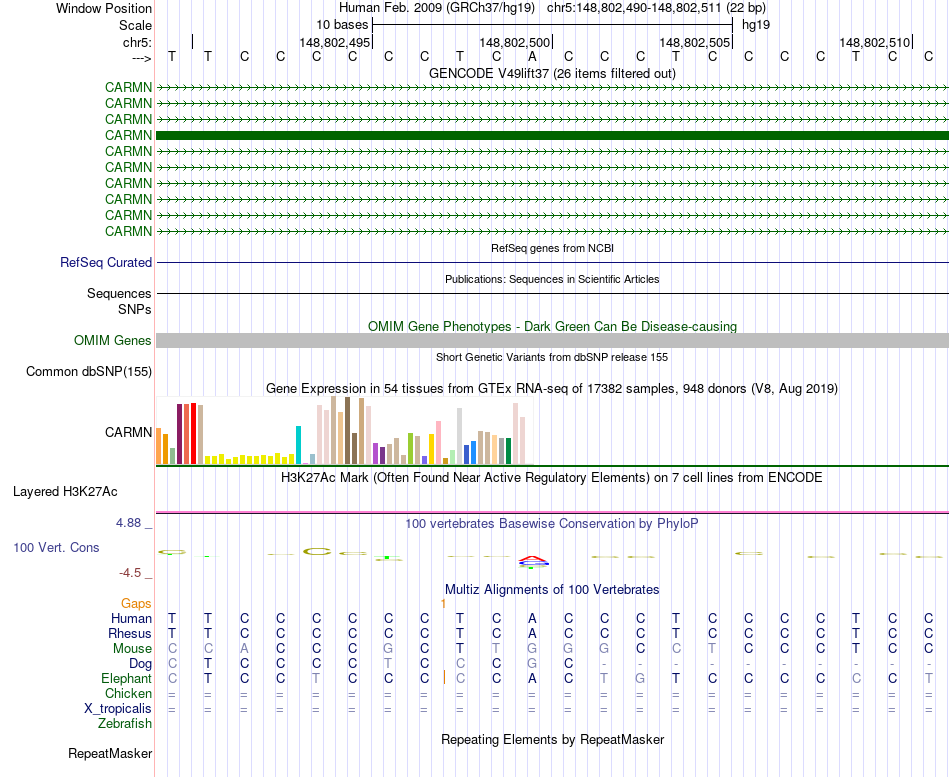The height and width of the screenshot is (777, 950).
Task: Click the 10 bases scale bar
Action: [x=553, y=25]
